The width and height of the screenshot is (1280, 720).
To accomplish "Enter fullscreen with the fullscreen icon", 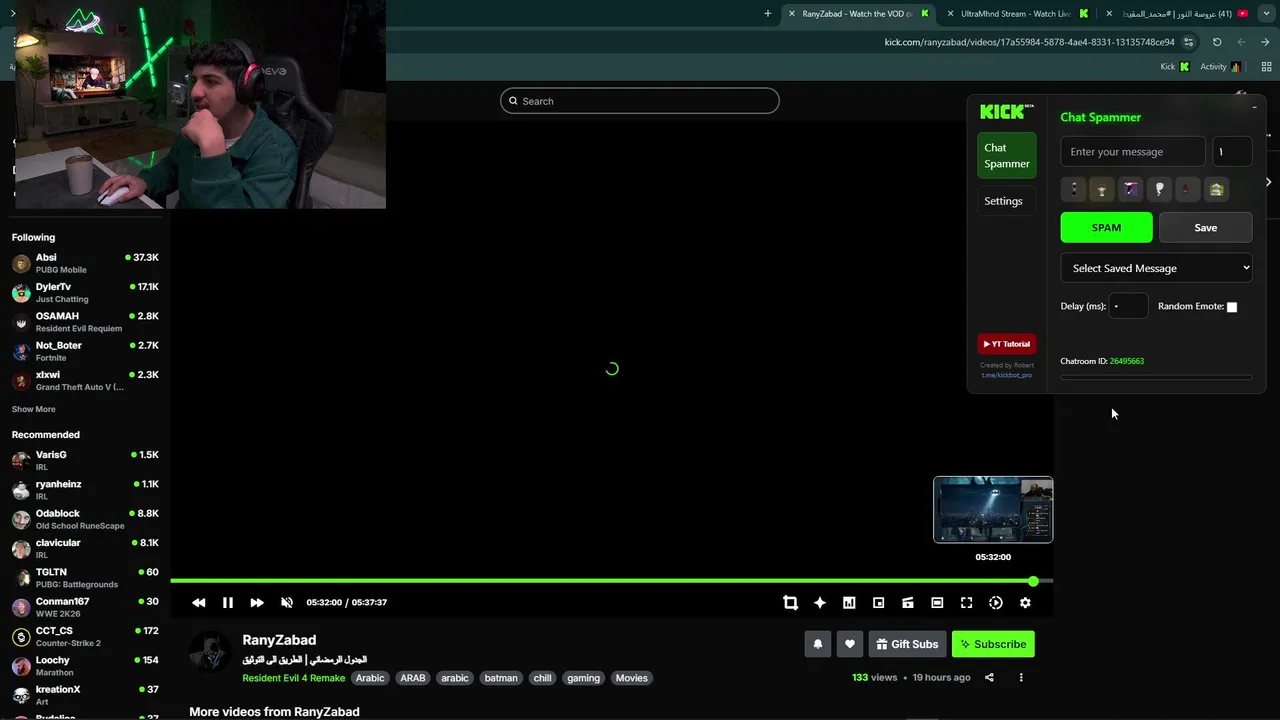I will (966, 602).
